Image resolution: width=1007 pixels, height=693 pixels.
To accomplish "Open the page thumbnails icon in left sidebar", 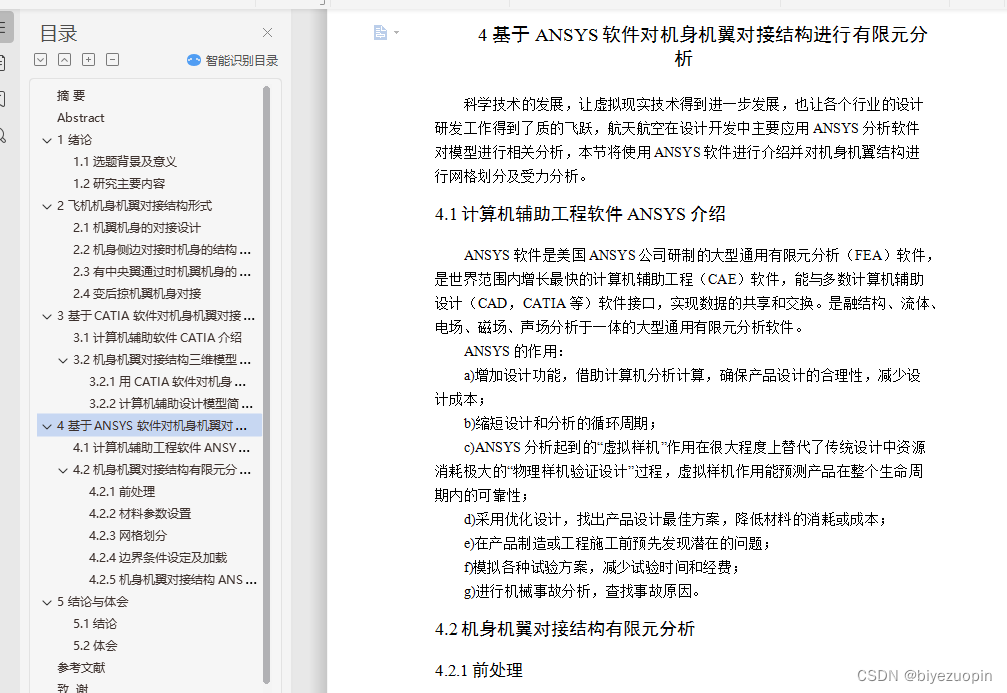I will (3, 63).
